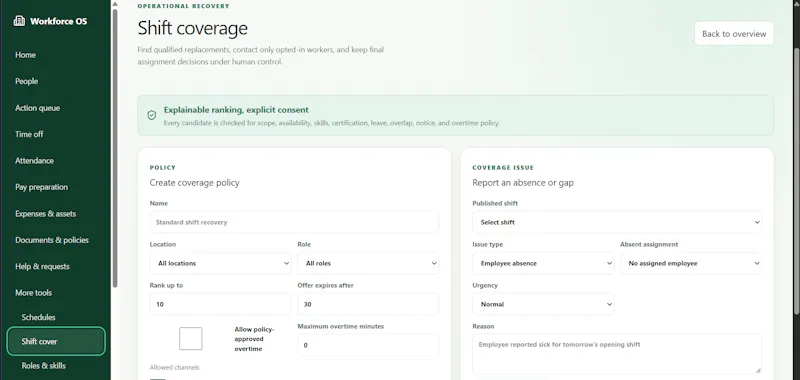Viewport: 800px width, 380px height.
Task: Toggle Allow policy-approved overtime checkbox
Action: 190,339
